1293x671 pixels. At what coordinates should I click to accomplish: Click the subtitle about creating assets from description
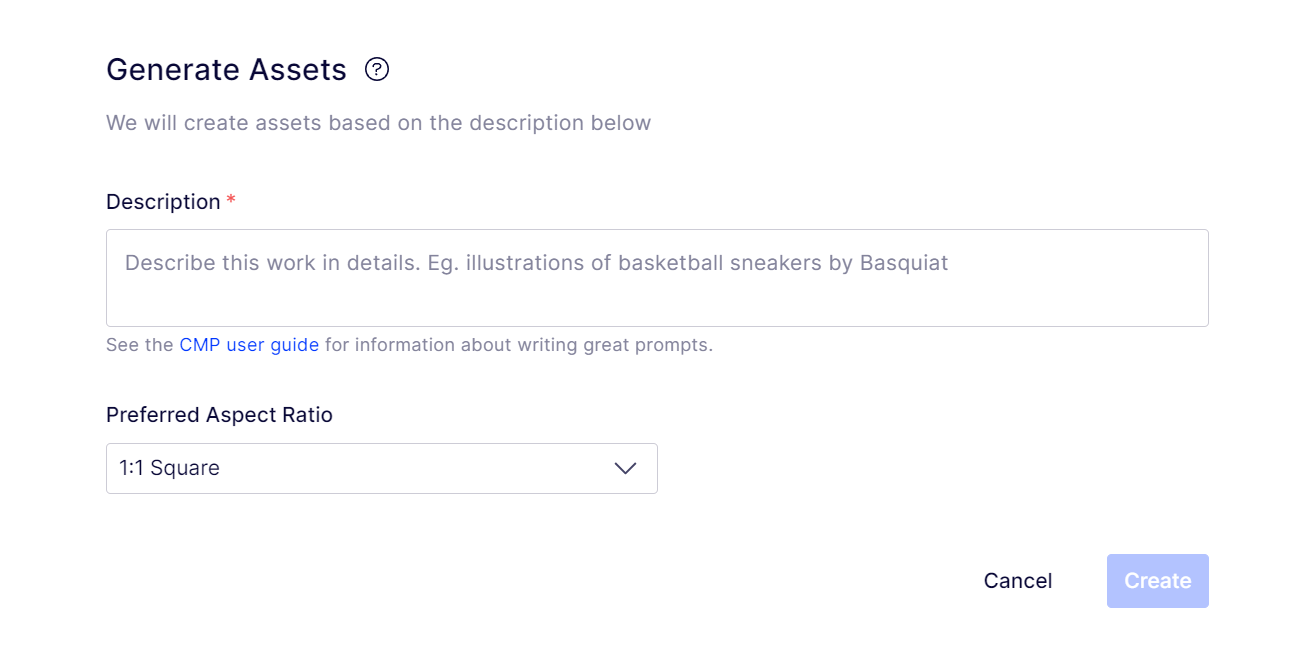[379, 123]
